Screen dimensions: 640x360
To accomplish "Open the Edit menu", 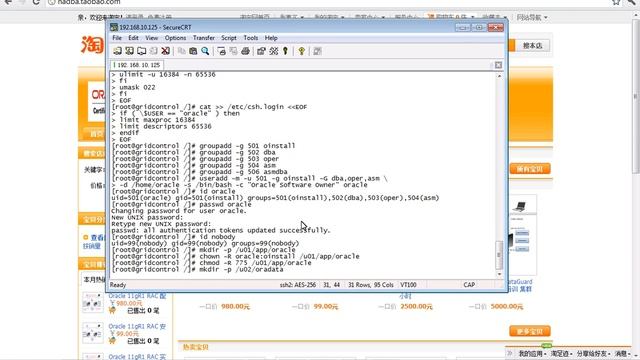I will 133,38.
